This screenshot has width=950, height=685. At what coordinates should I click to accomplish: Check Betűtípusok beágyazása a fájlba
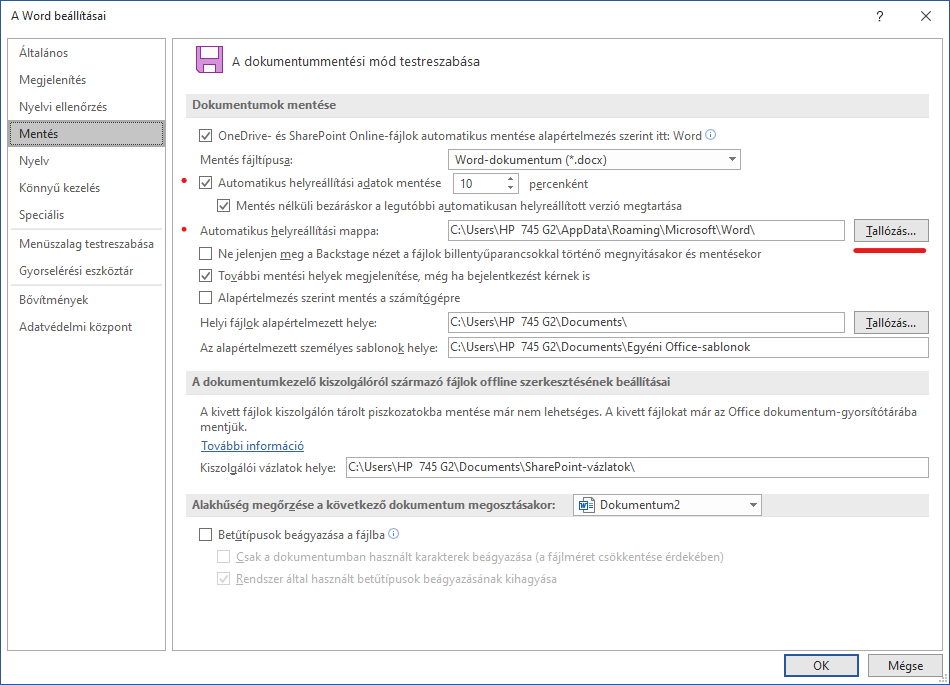click(205, 534)
